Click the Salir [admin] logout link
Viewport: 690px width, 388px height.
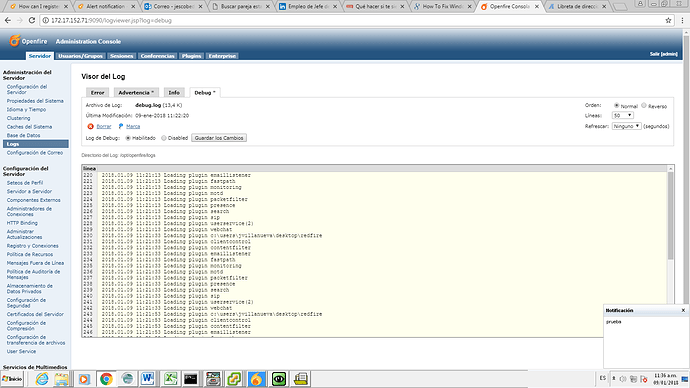click(x=664, y=54)
